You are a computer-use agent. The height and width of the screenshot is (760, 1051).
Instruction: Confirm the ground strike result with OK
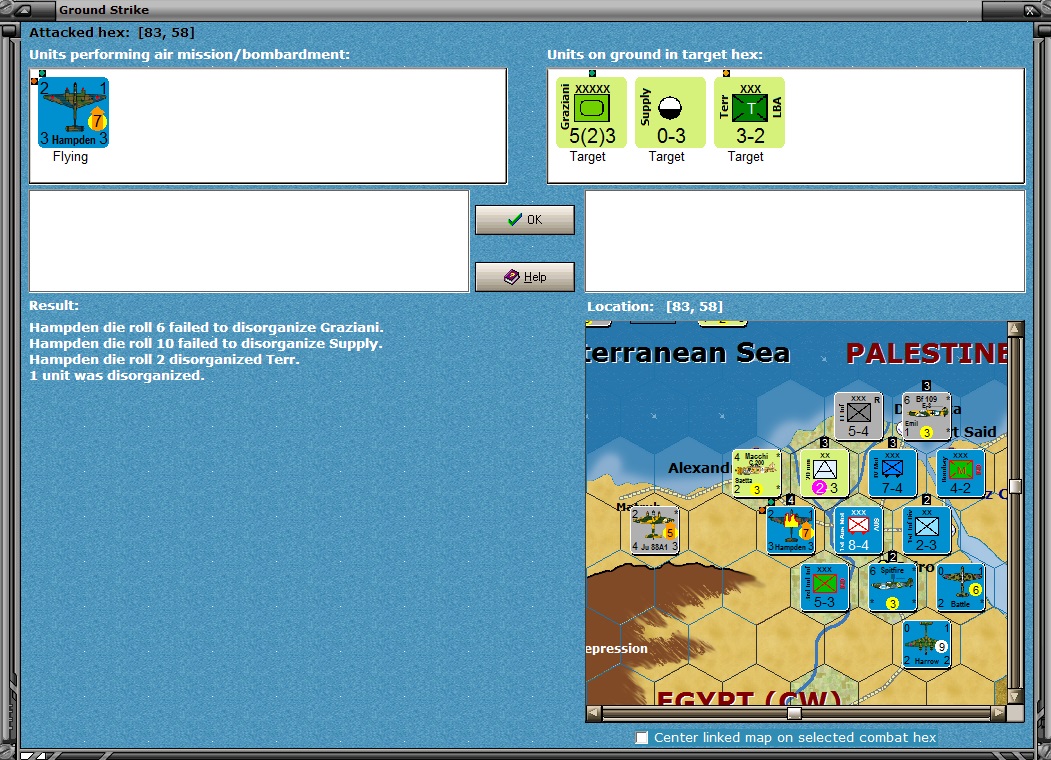(525, 220)
